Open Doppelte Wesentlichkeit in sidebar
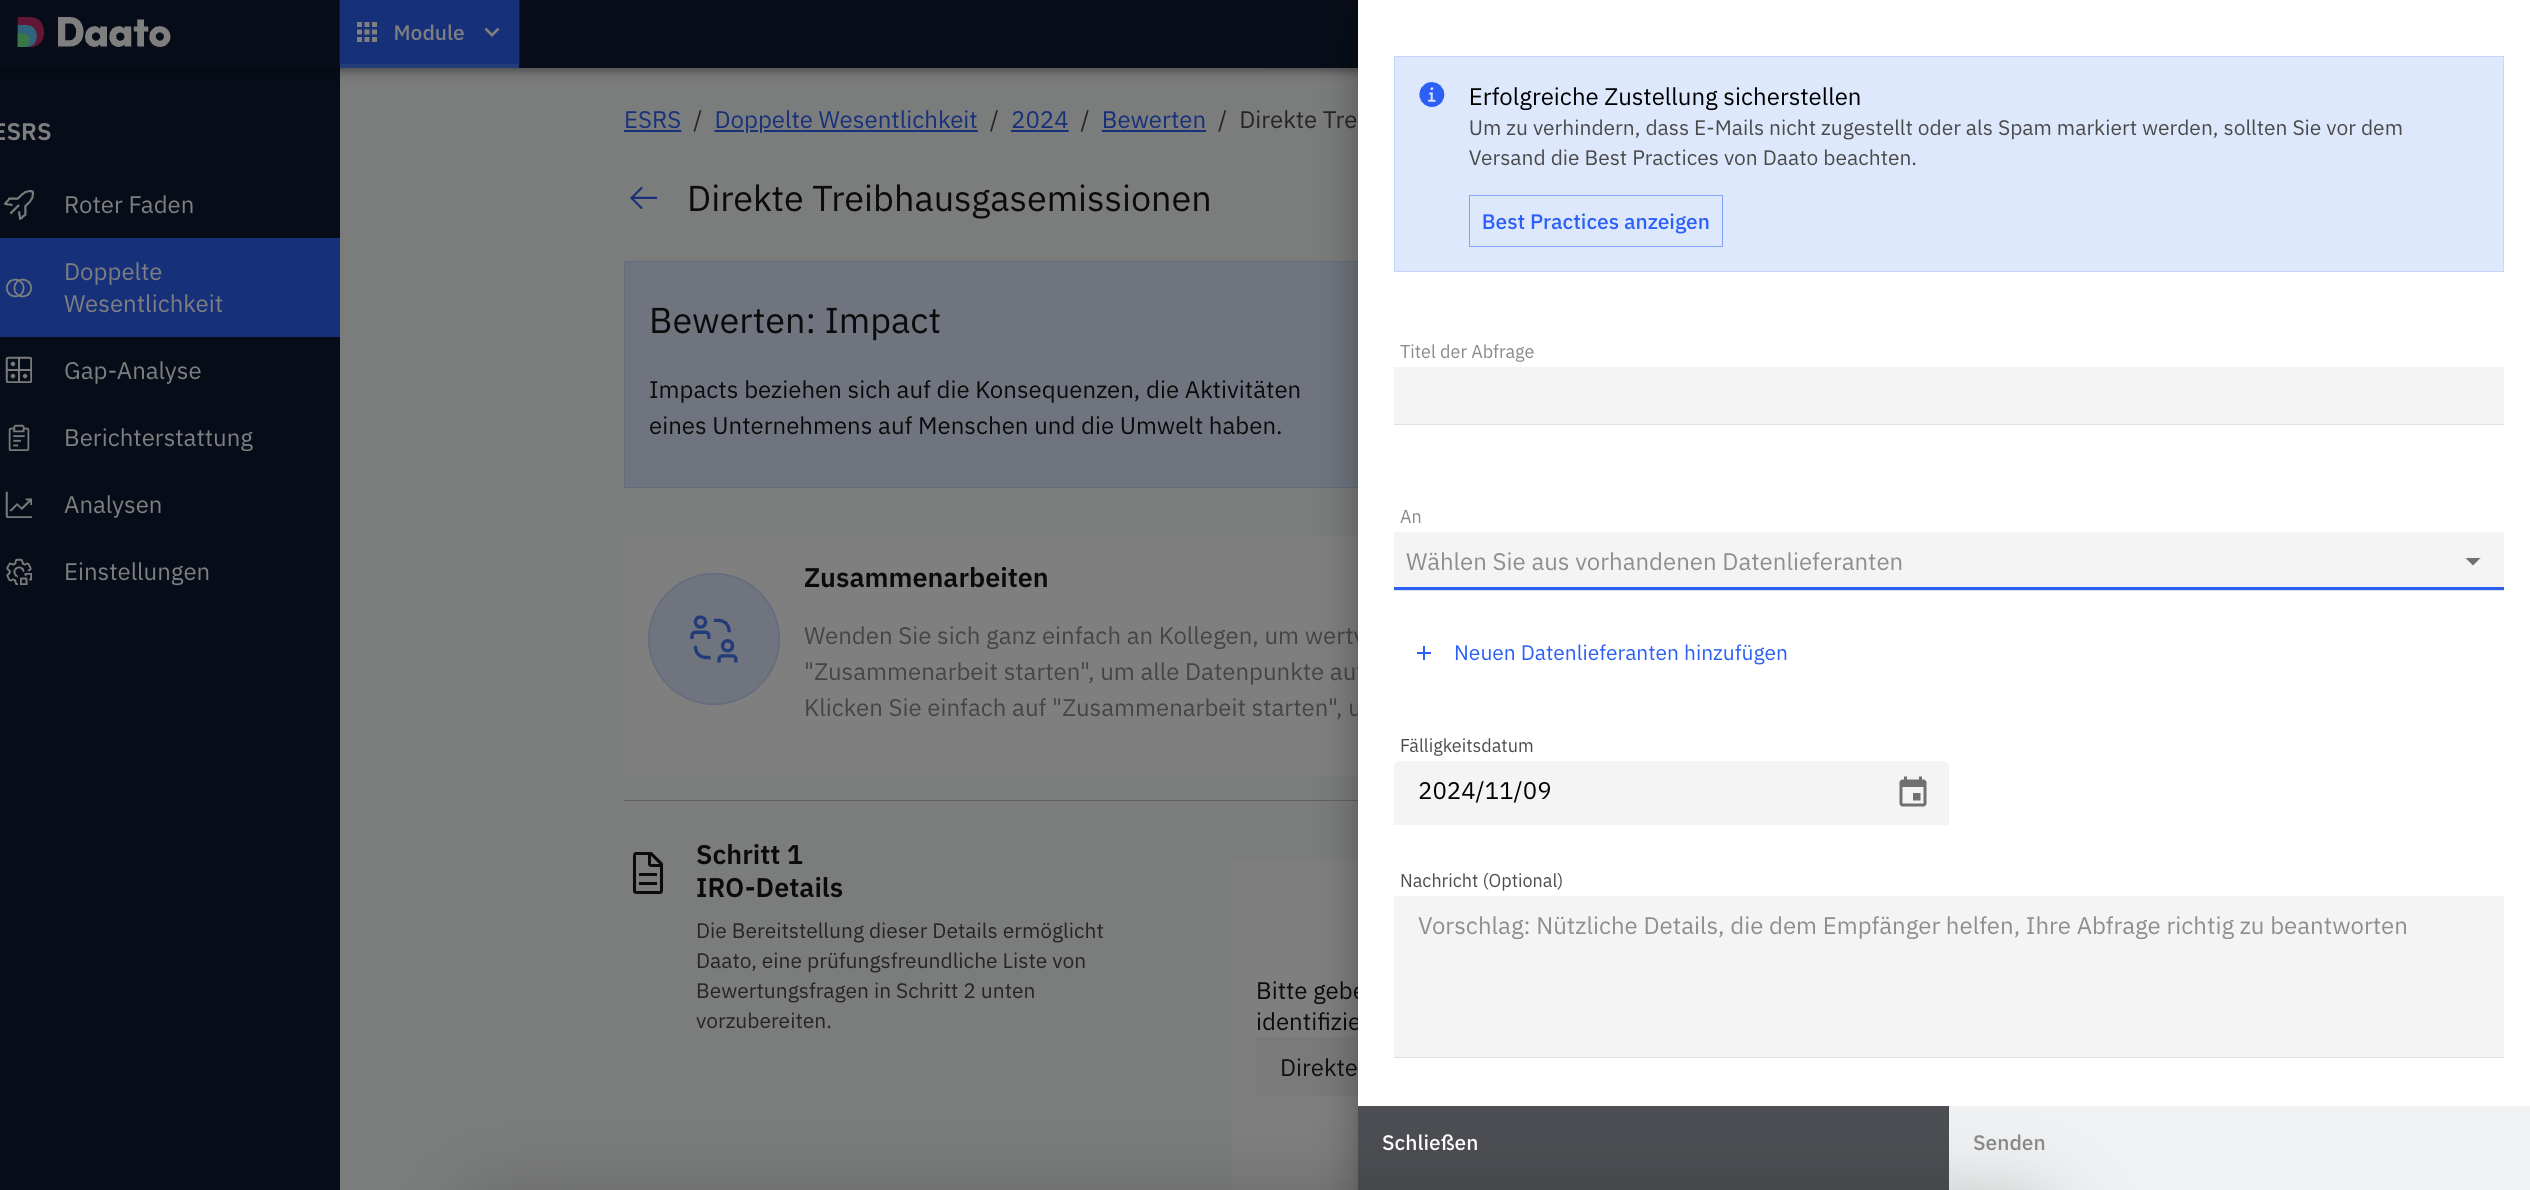2530x1190 pixels. tap(143, 288)
